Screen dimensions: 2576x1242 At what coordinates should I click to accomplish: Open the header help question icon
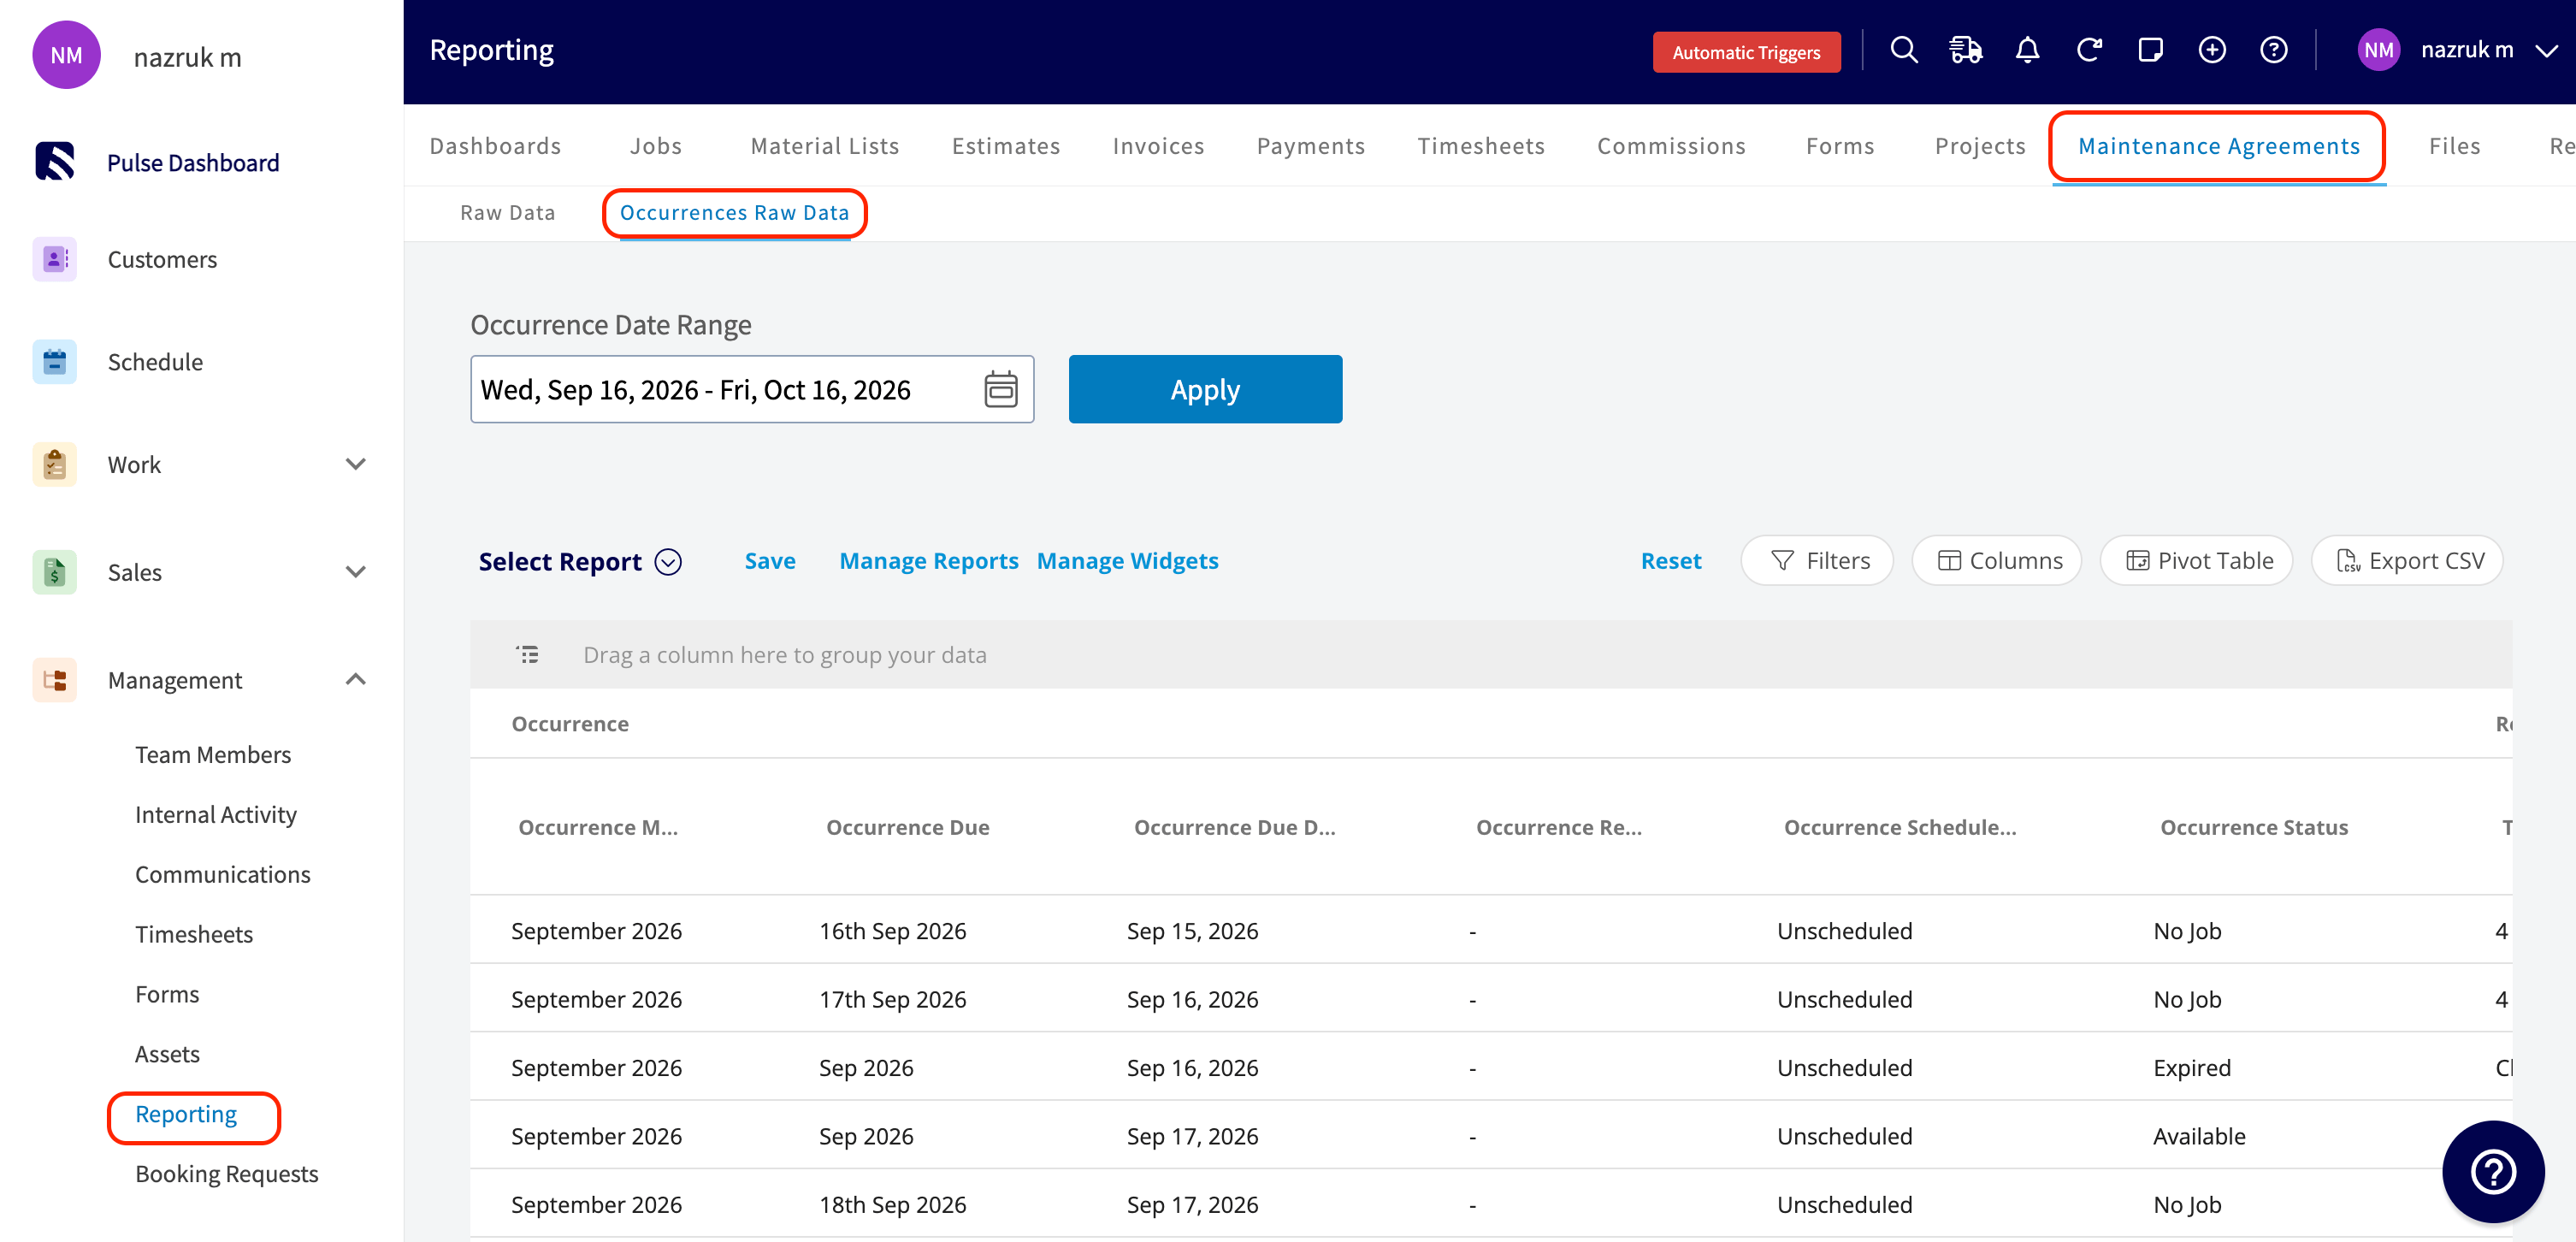pos(2274,50)
